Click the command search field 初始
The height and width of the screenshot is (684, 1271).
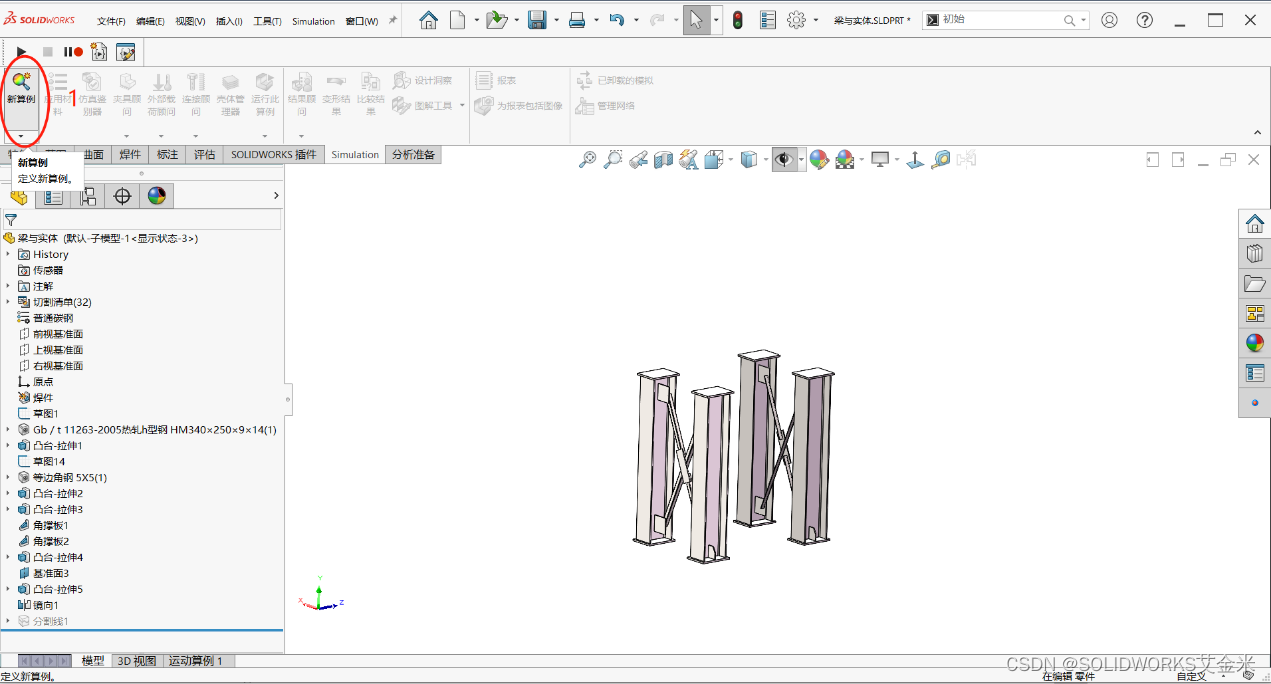pos(1005,20)
